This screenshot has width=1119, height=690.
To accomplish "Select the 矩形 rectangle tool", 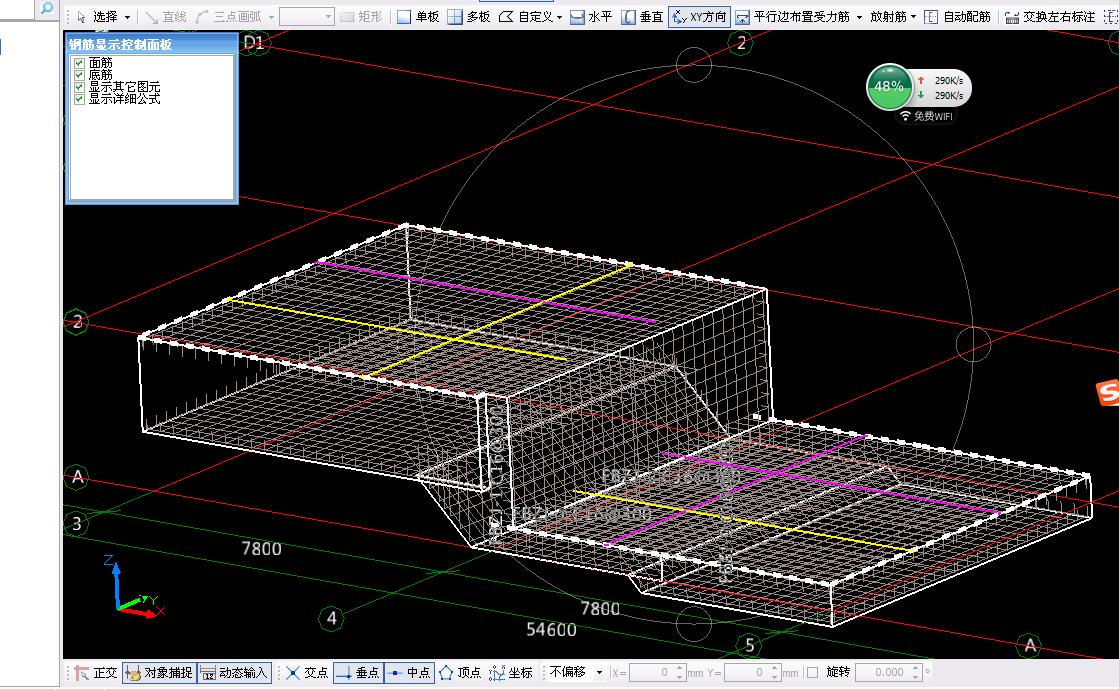I will [362, 16].
